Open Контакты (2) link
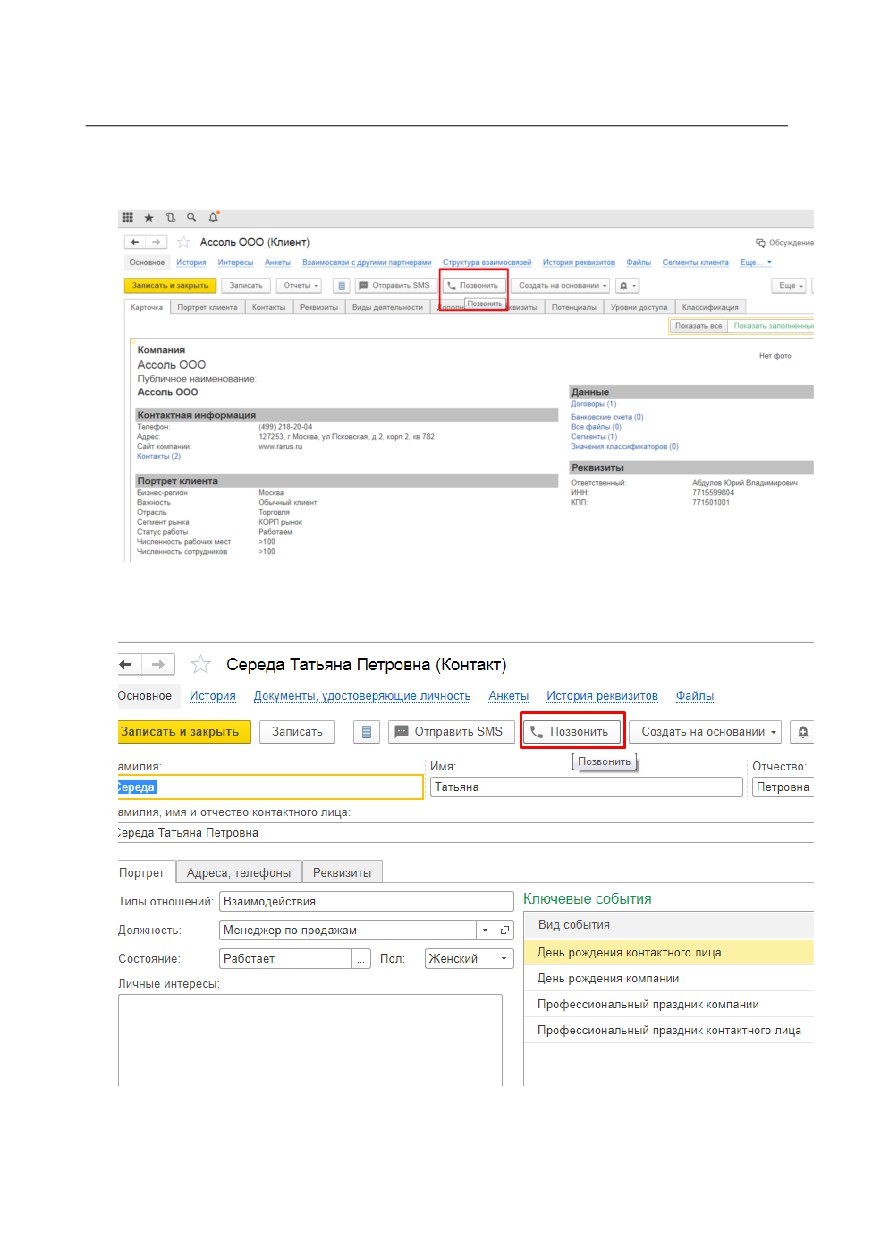This screenshot has width=872, height=1239. (159, 456)
